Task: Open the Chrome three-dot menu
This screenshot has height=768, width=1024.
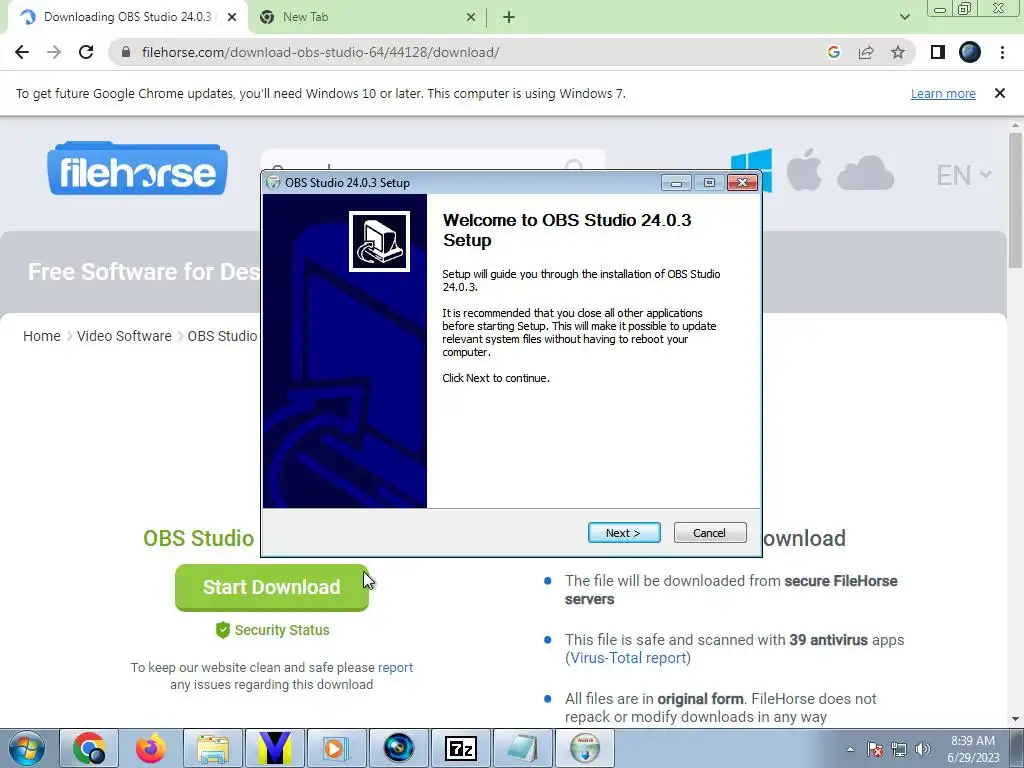Action: (1002, 52)
